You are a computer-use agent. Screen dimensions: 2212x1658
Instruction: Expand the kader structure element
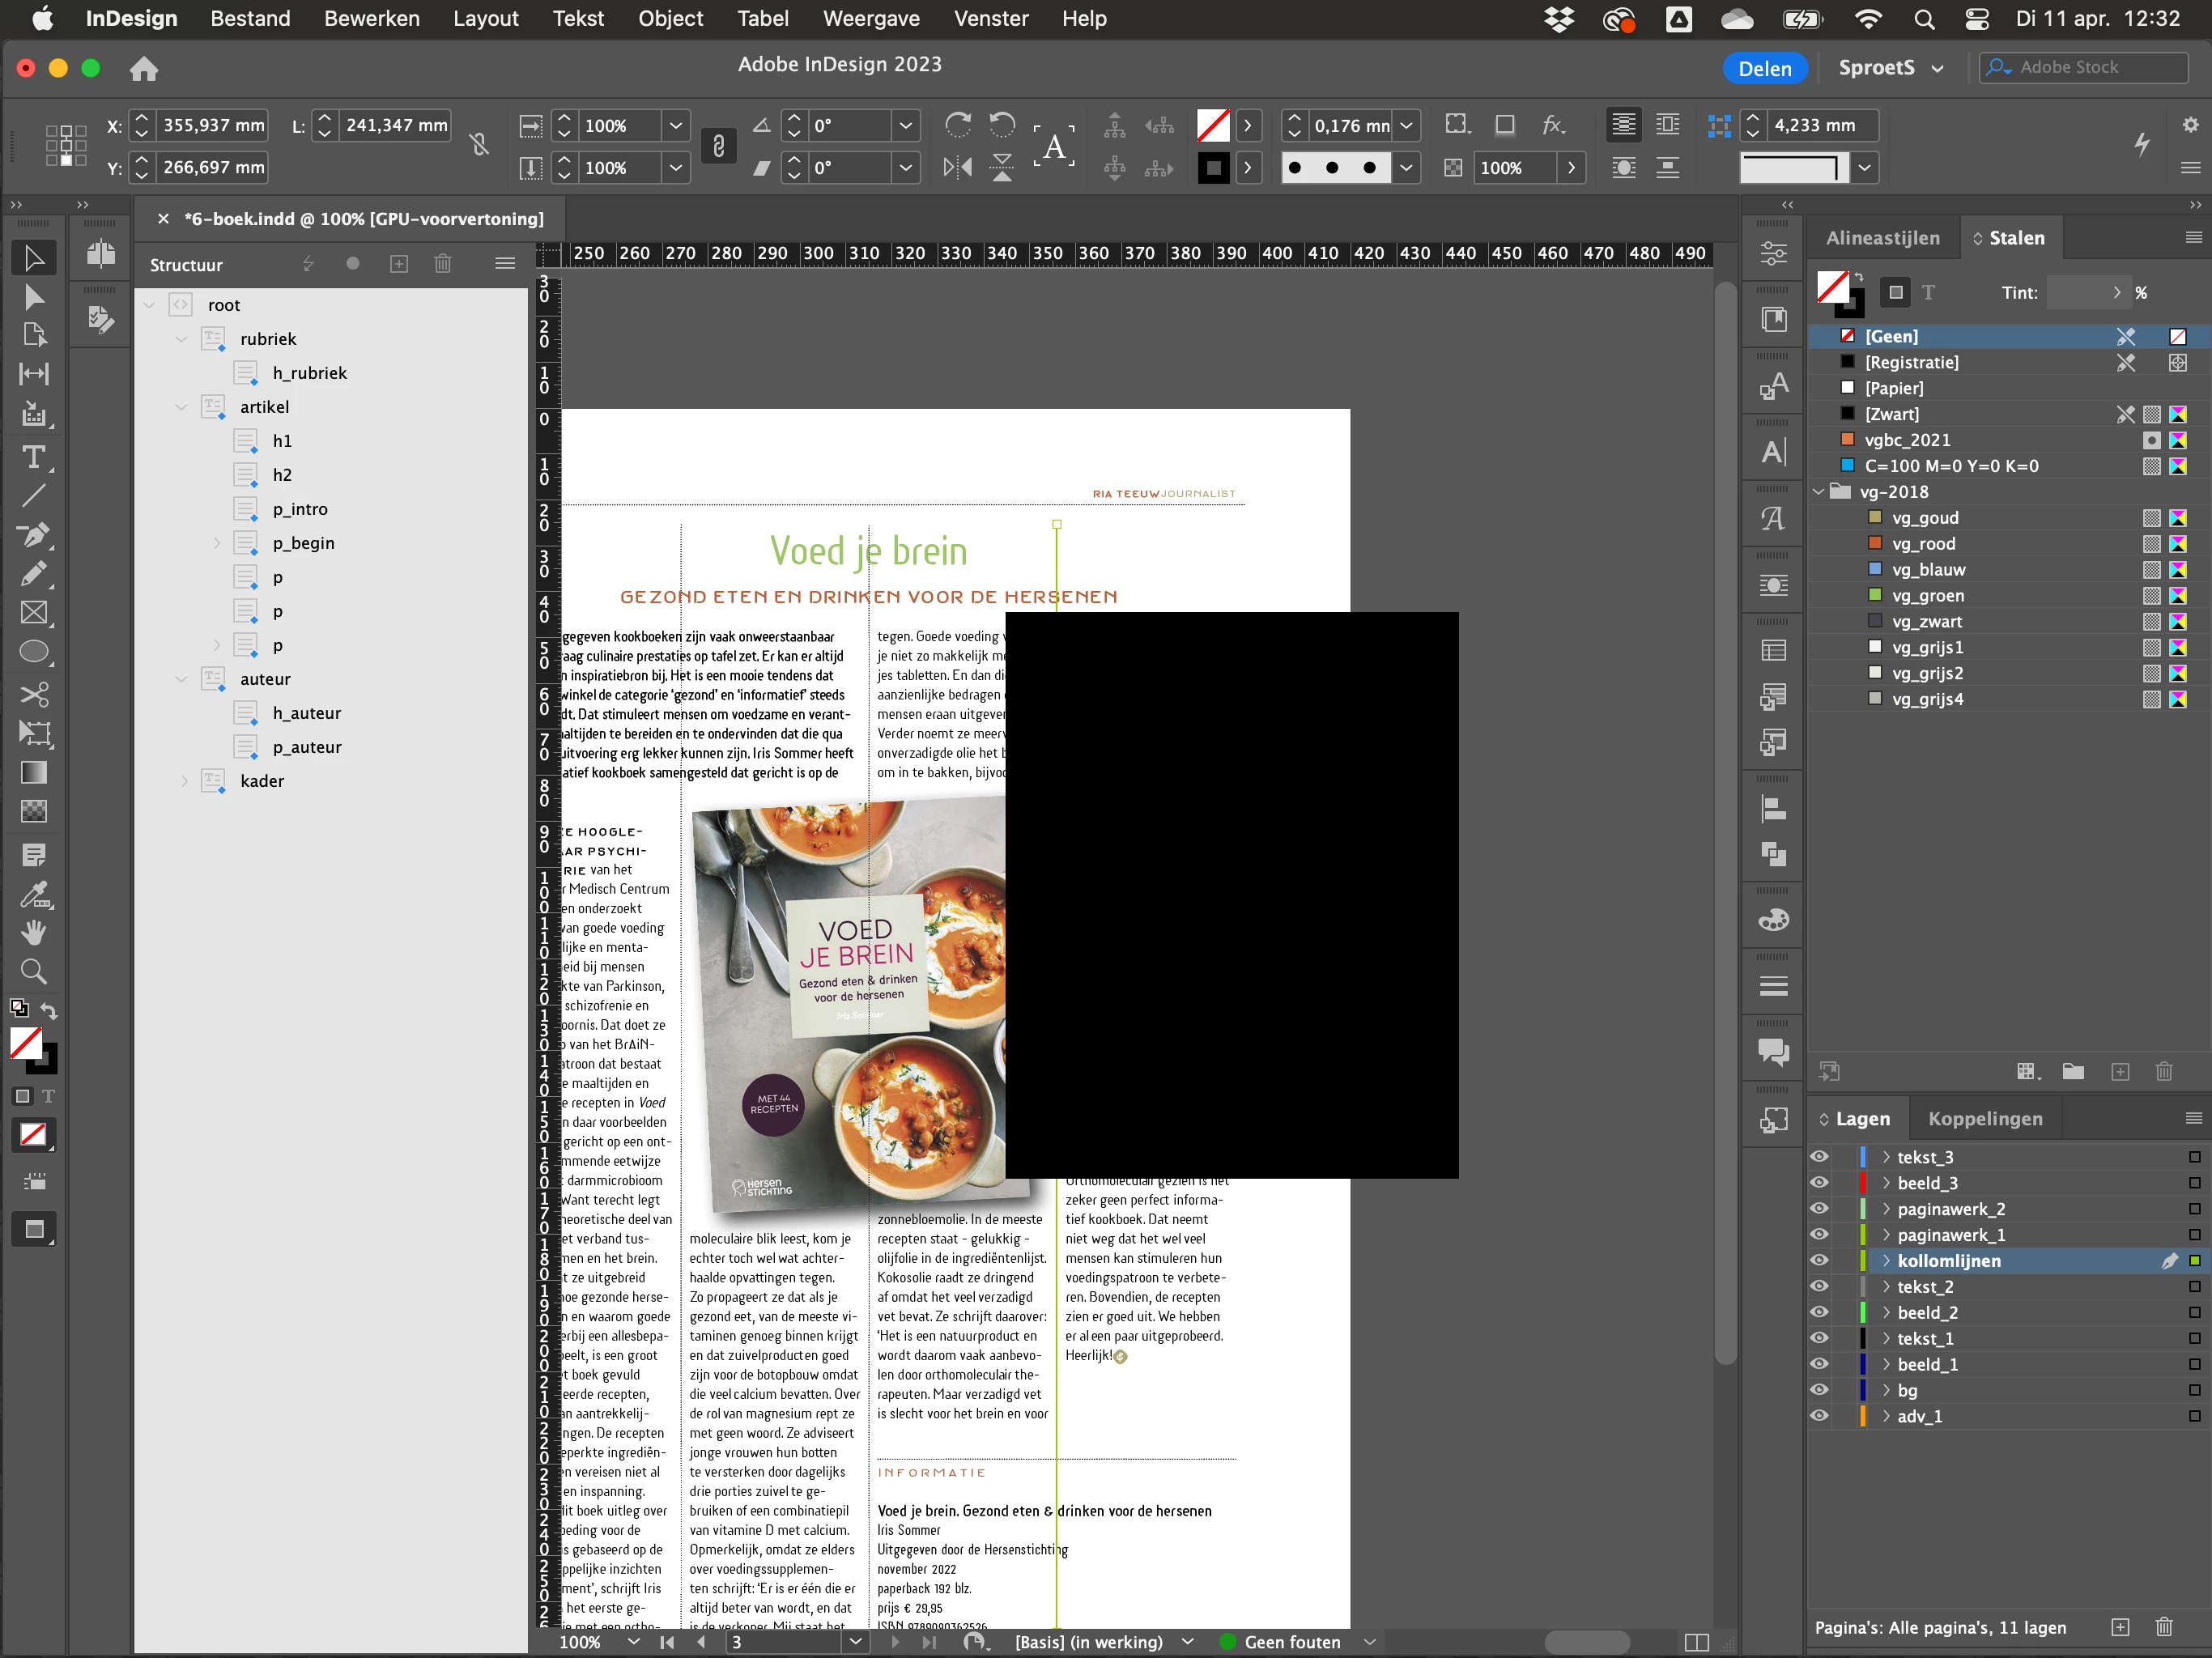point(184,781)
